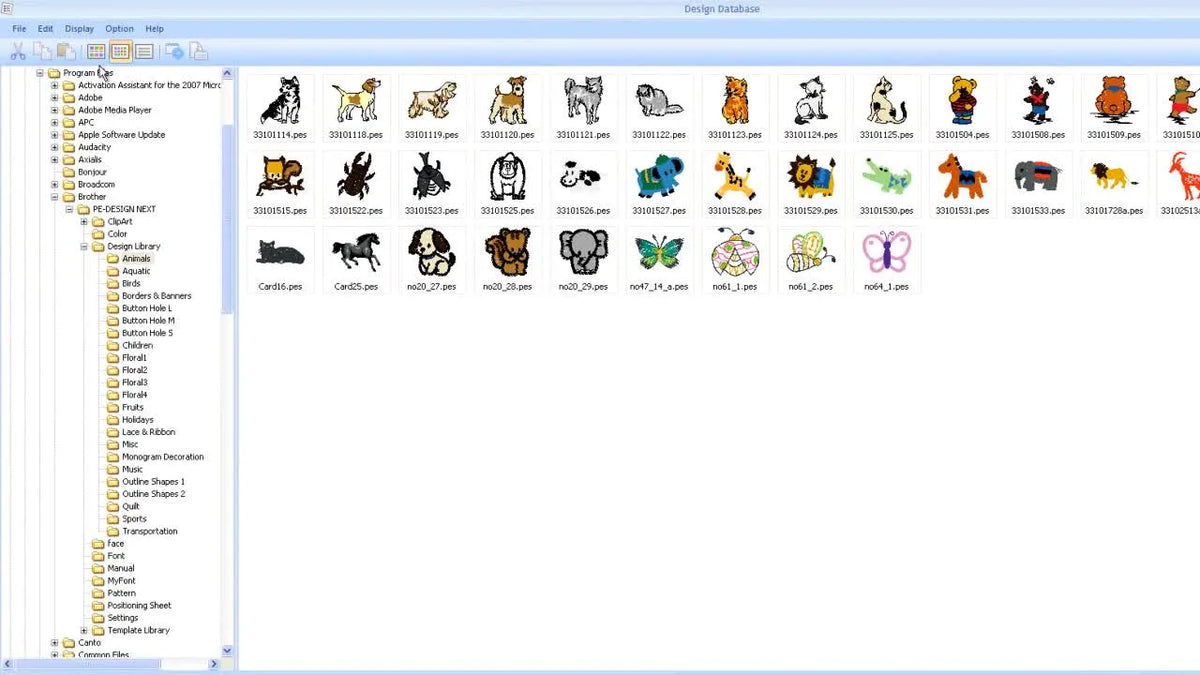Open the Edit menu
Viewport: 1200px width, 675px height.
45,29
